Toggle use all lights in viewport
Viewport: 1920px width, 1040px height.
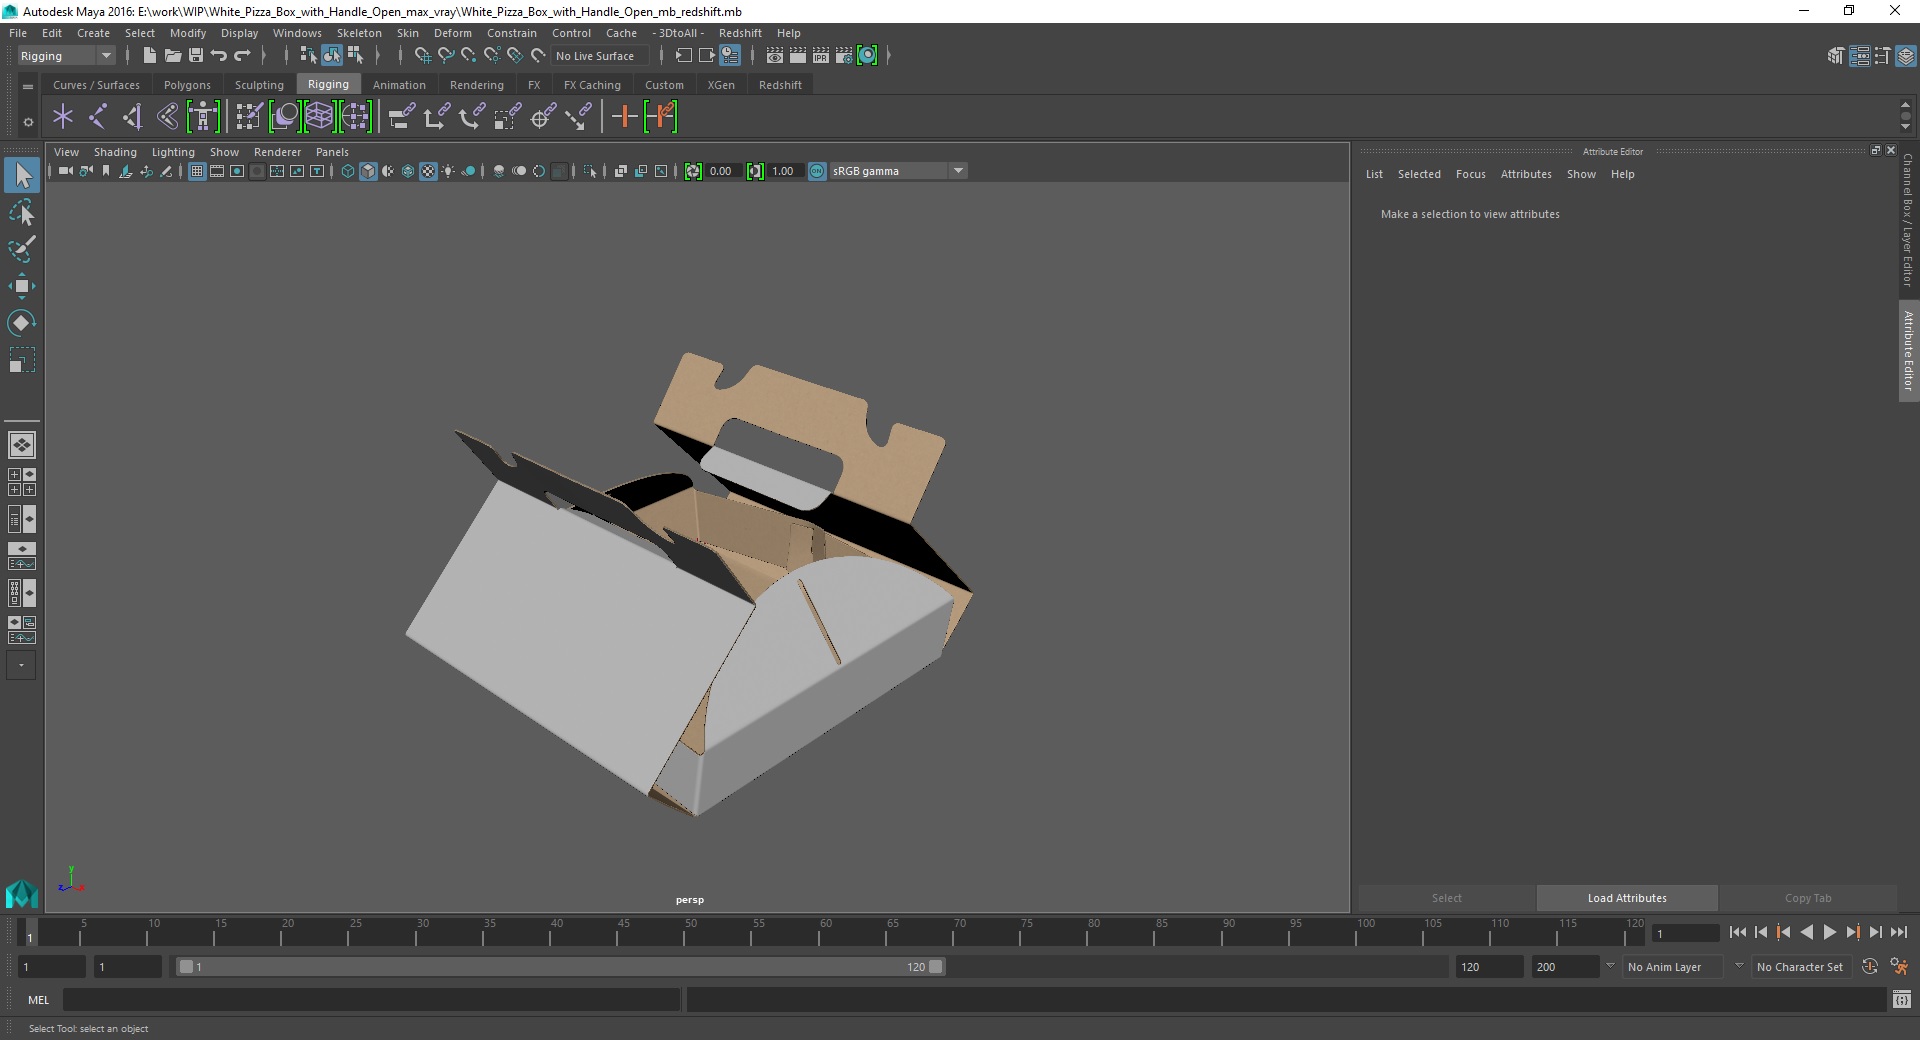tap(448, 171)
